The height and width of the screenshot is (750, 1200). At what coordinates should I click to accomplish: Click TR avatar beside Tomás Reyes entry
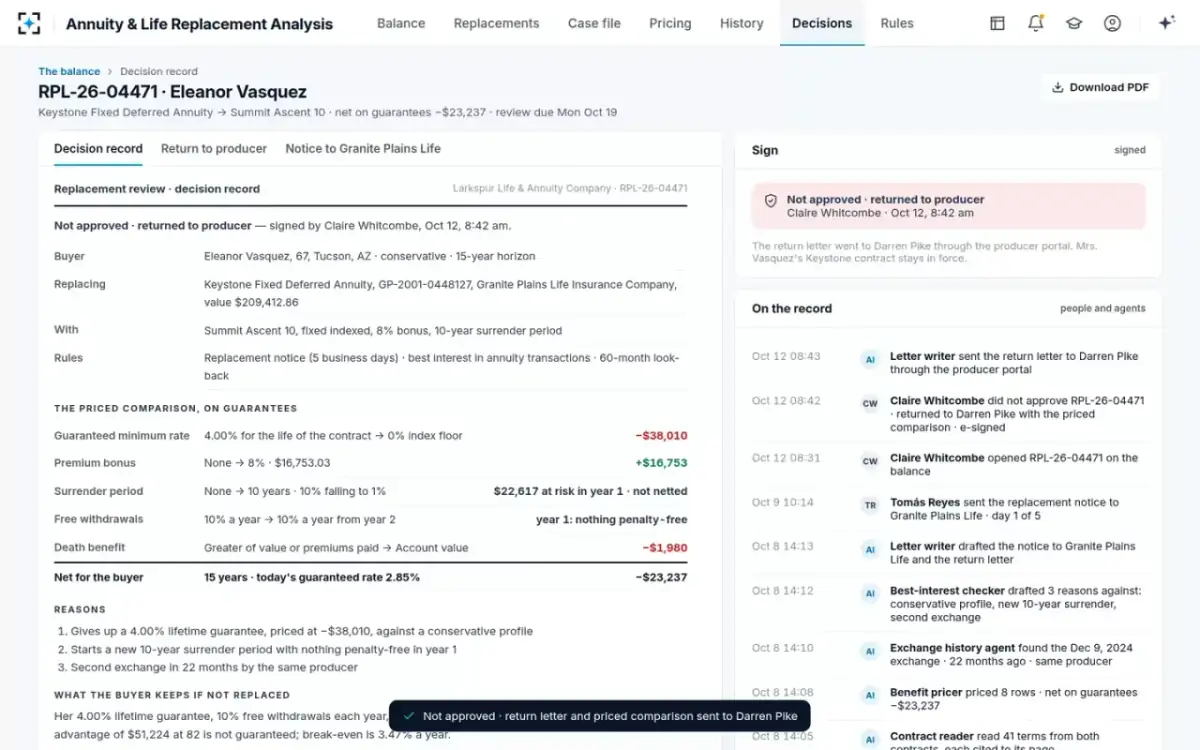tap(870, 505)
